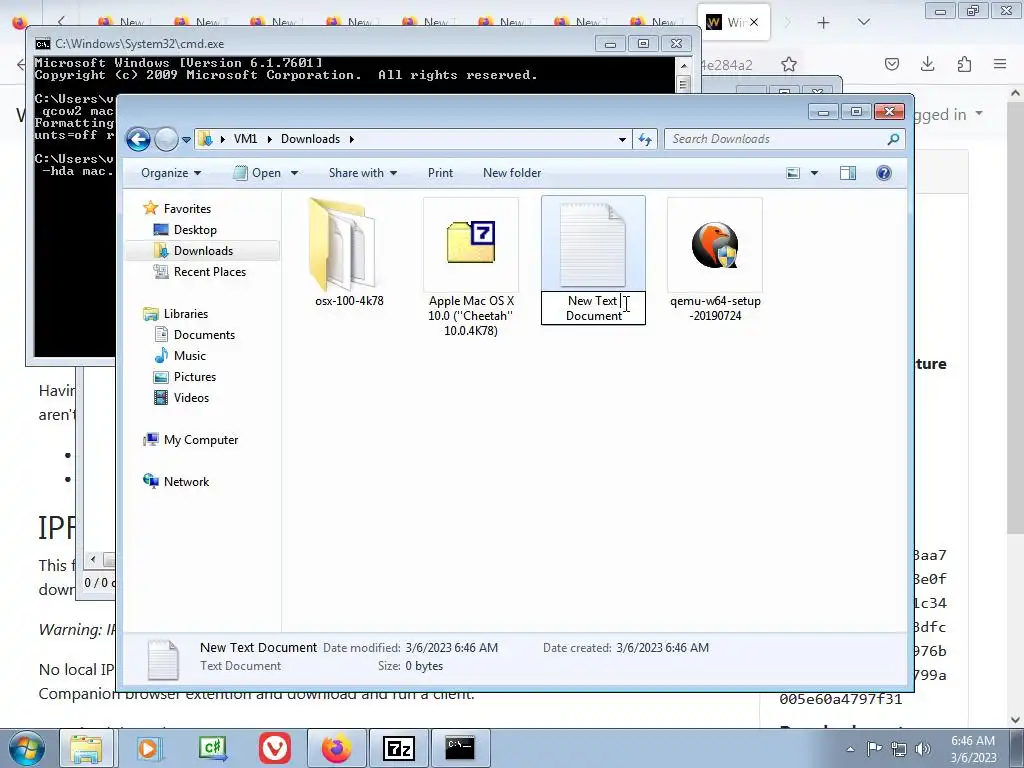Open the address bar history dropdown
The width and height of the screenshot is (1024, 768).
point(622,139)
